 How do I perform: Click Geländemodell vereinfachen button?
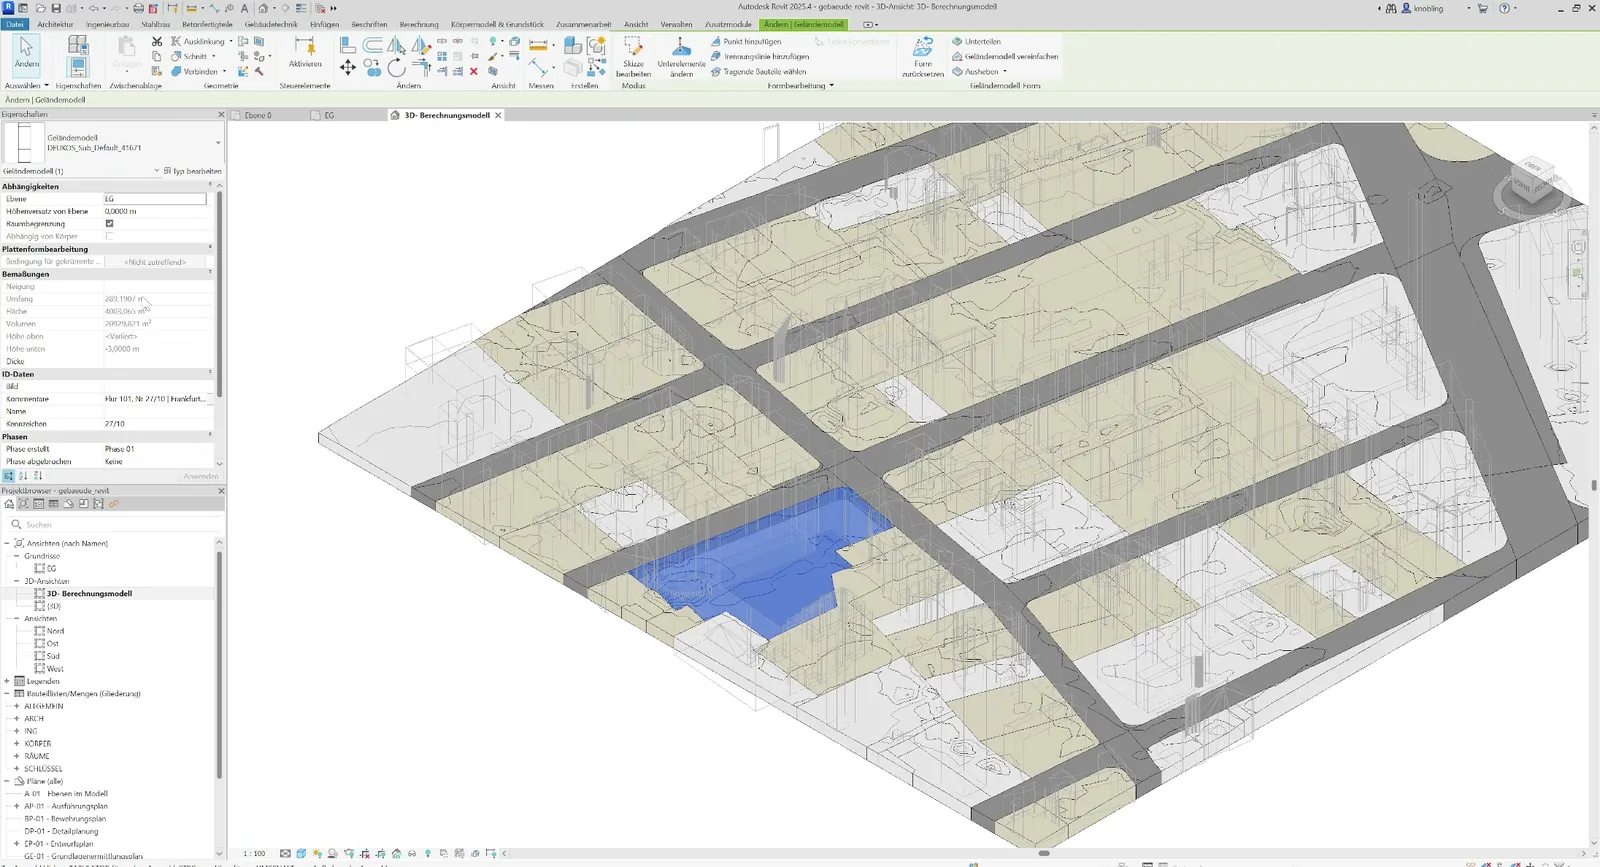[x=1005, y=57]
